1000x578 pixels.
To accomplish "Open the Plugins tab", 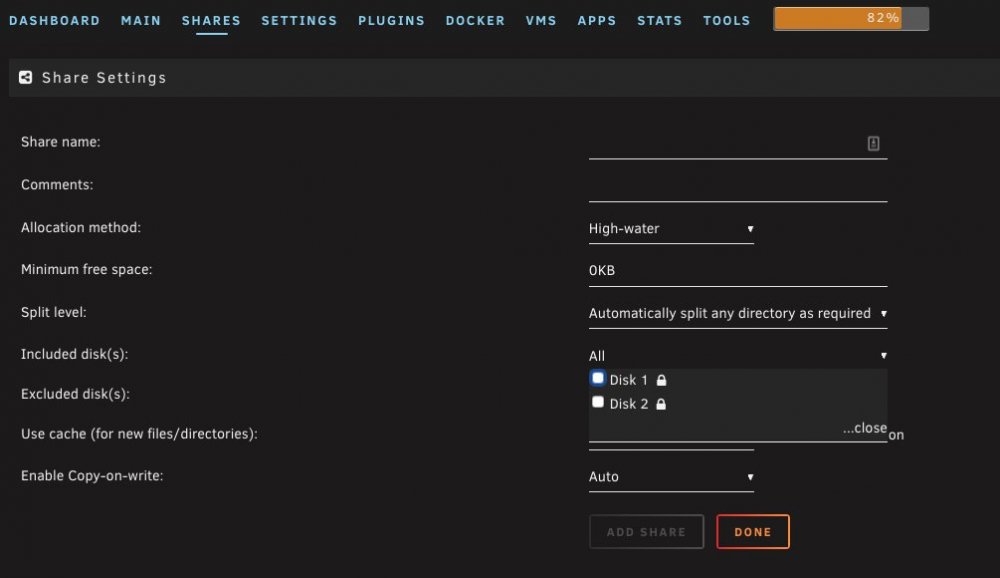I will (392, 20).
